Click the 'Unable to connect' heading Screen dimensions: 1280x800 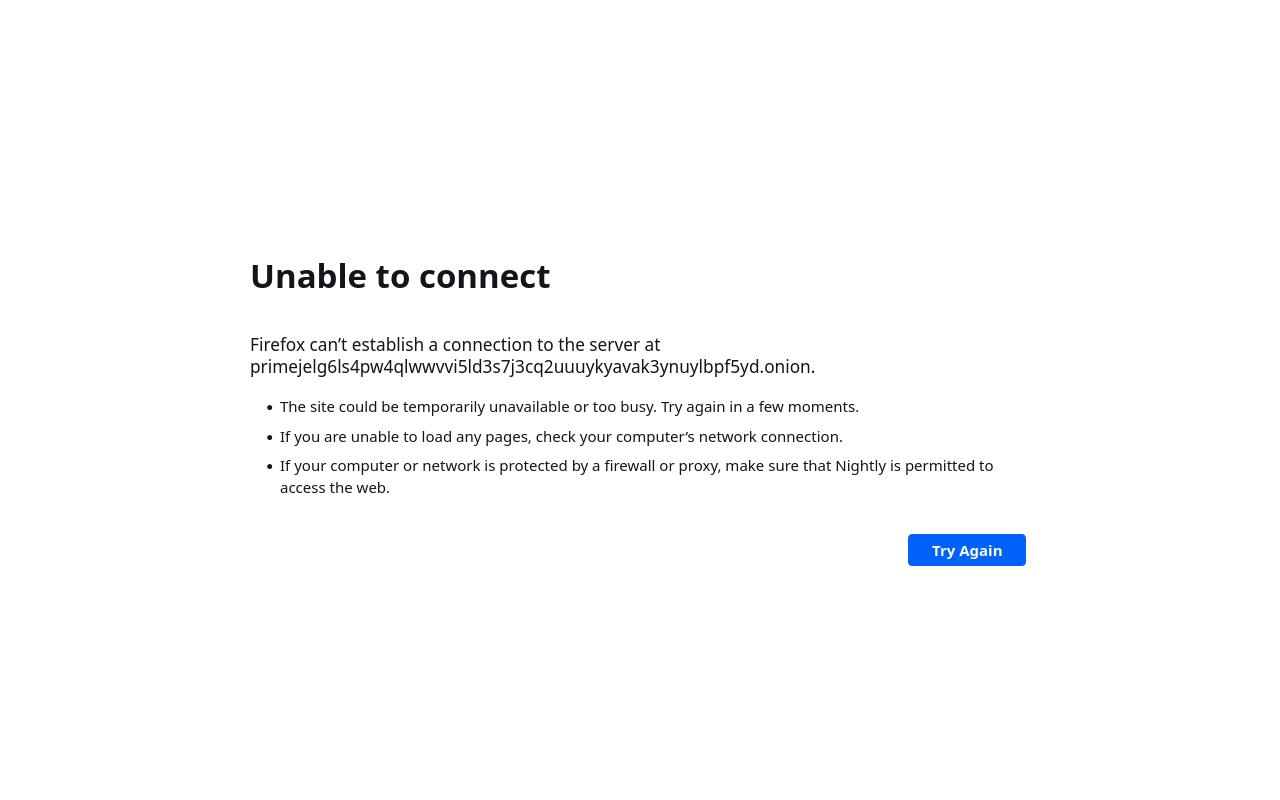point(400,276)
